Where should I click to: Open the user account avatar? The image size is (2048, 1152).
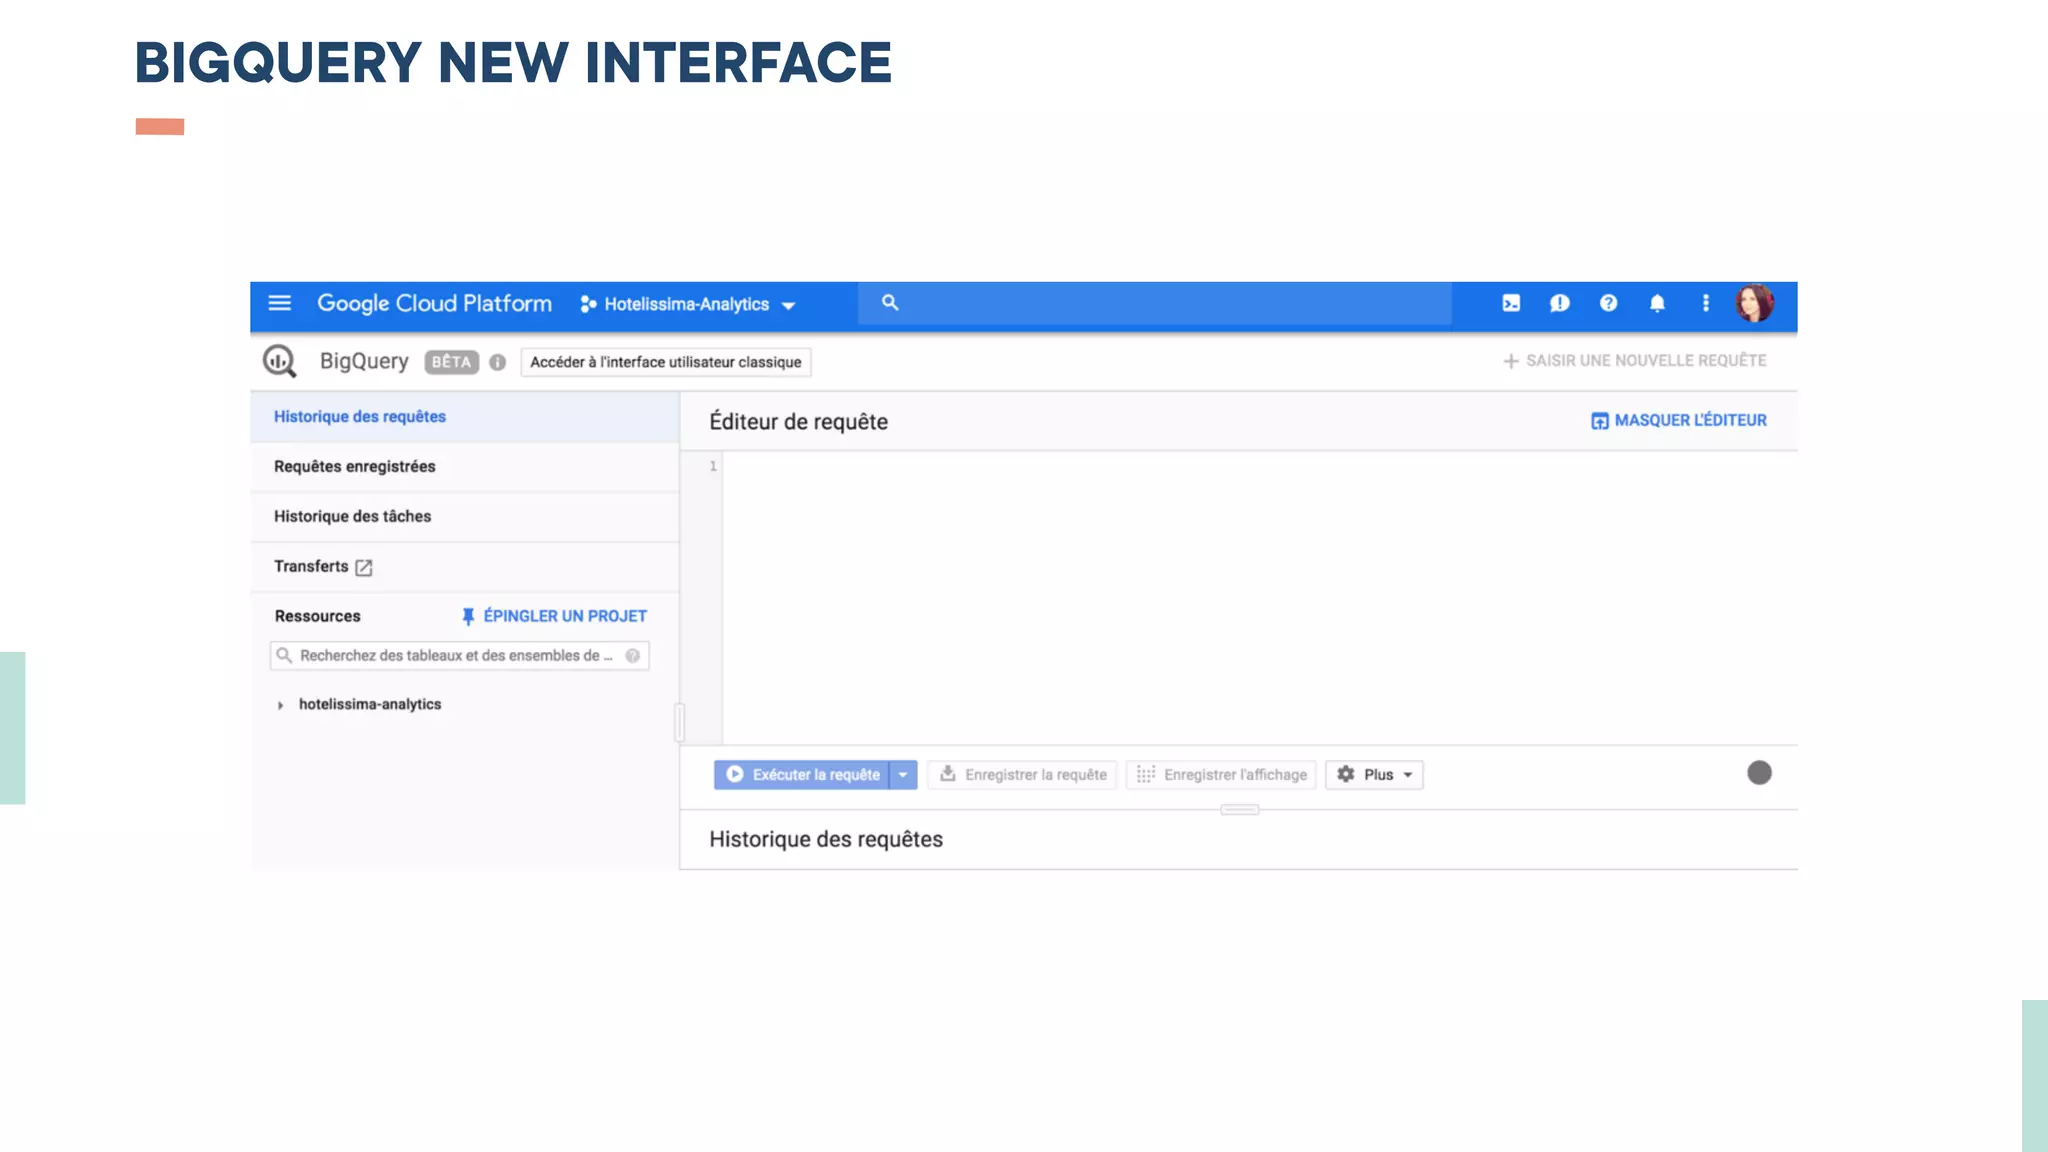[1754, 303]
